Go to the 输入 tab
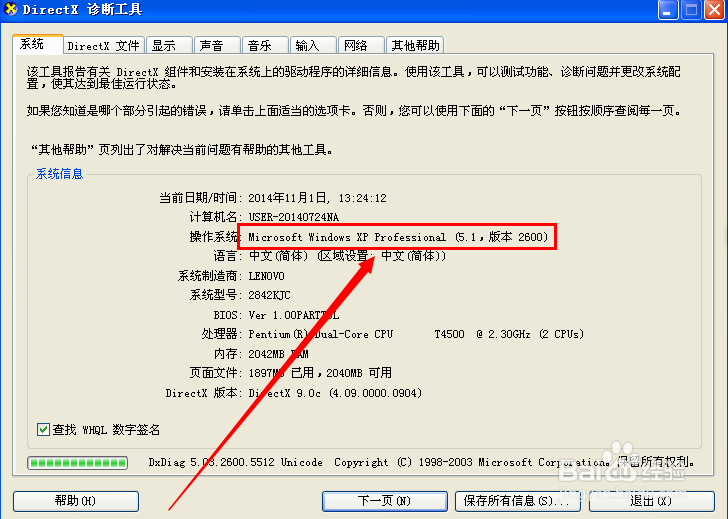Screen dimensions: 728x519 point(313,45)
